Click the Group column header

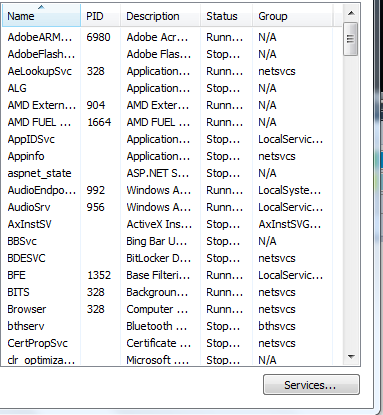point(292,16)
